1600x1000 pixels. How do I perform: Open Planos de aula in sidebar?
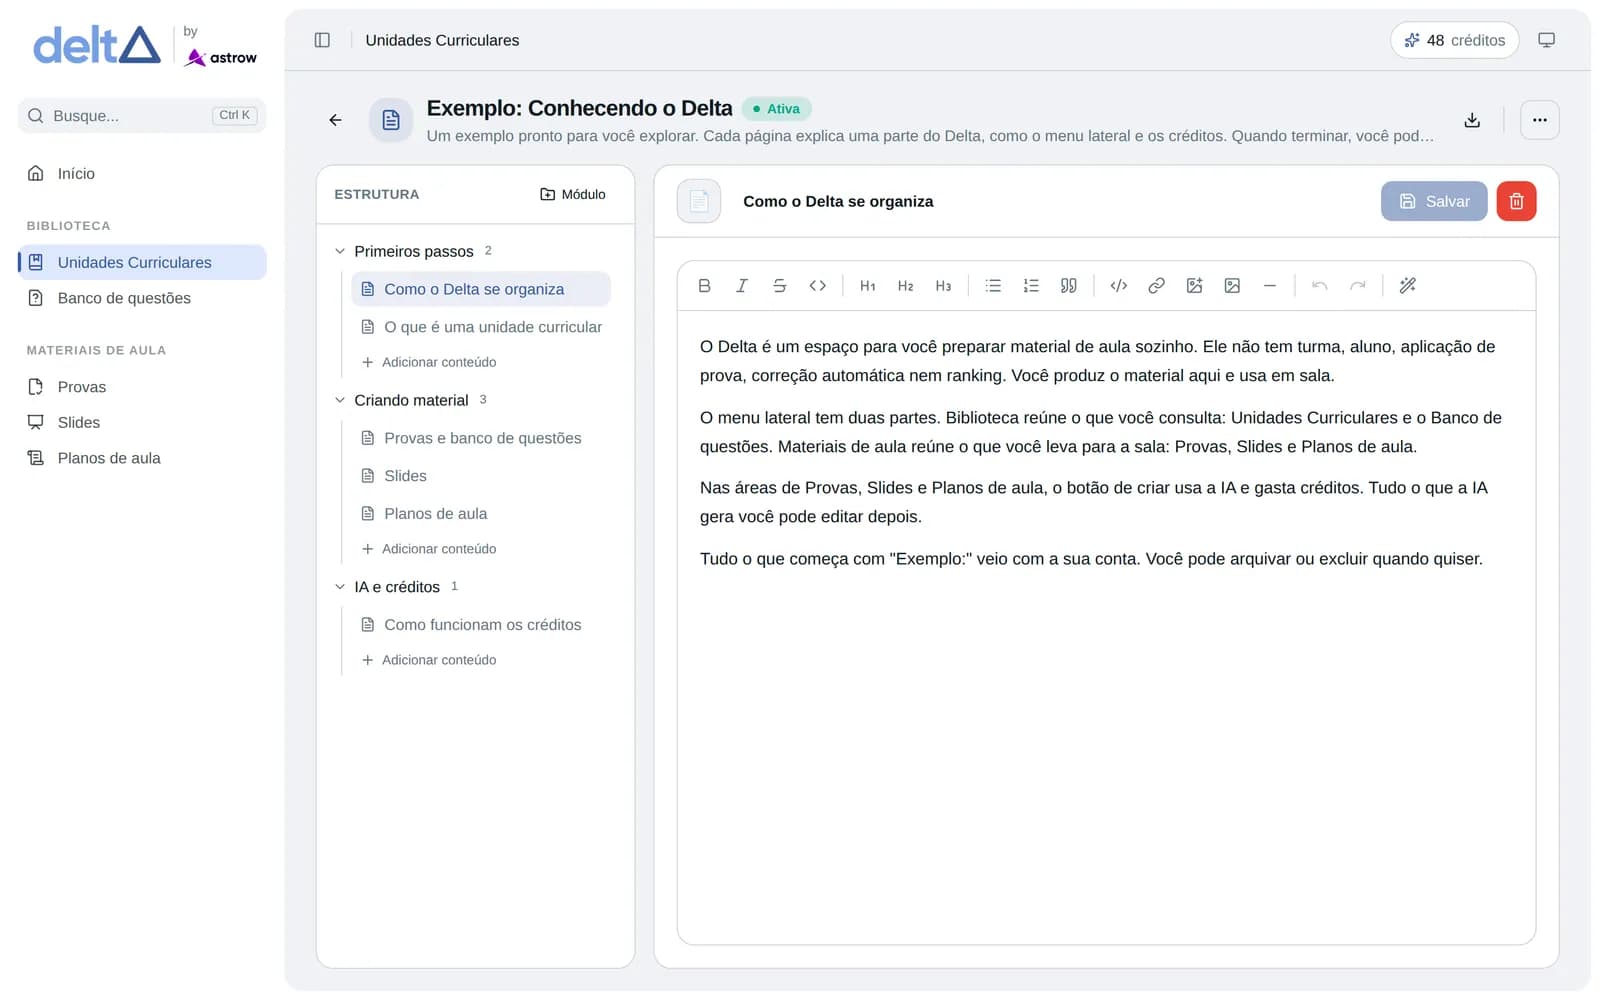pyautogui.click(x=142, y=458)
